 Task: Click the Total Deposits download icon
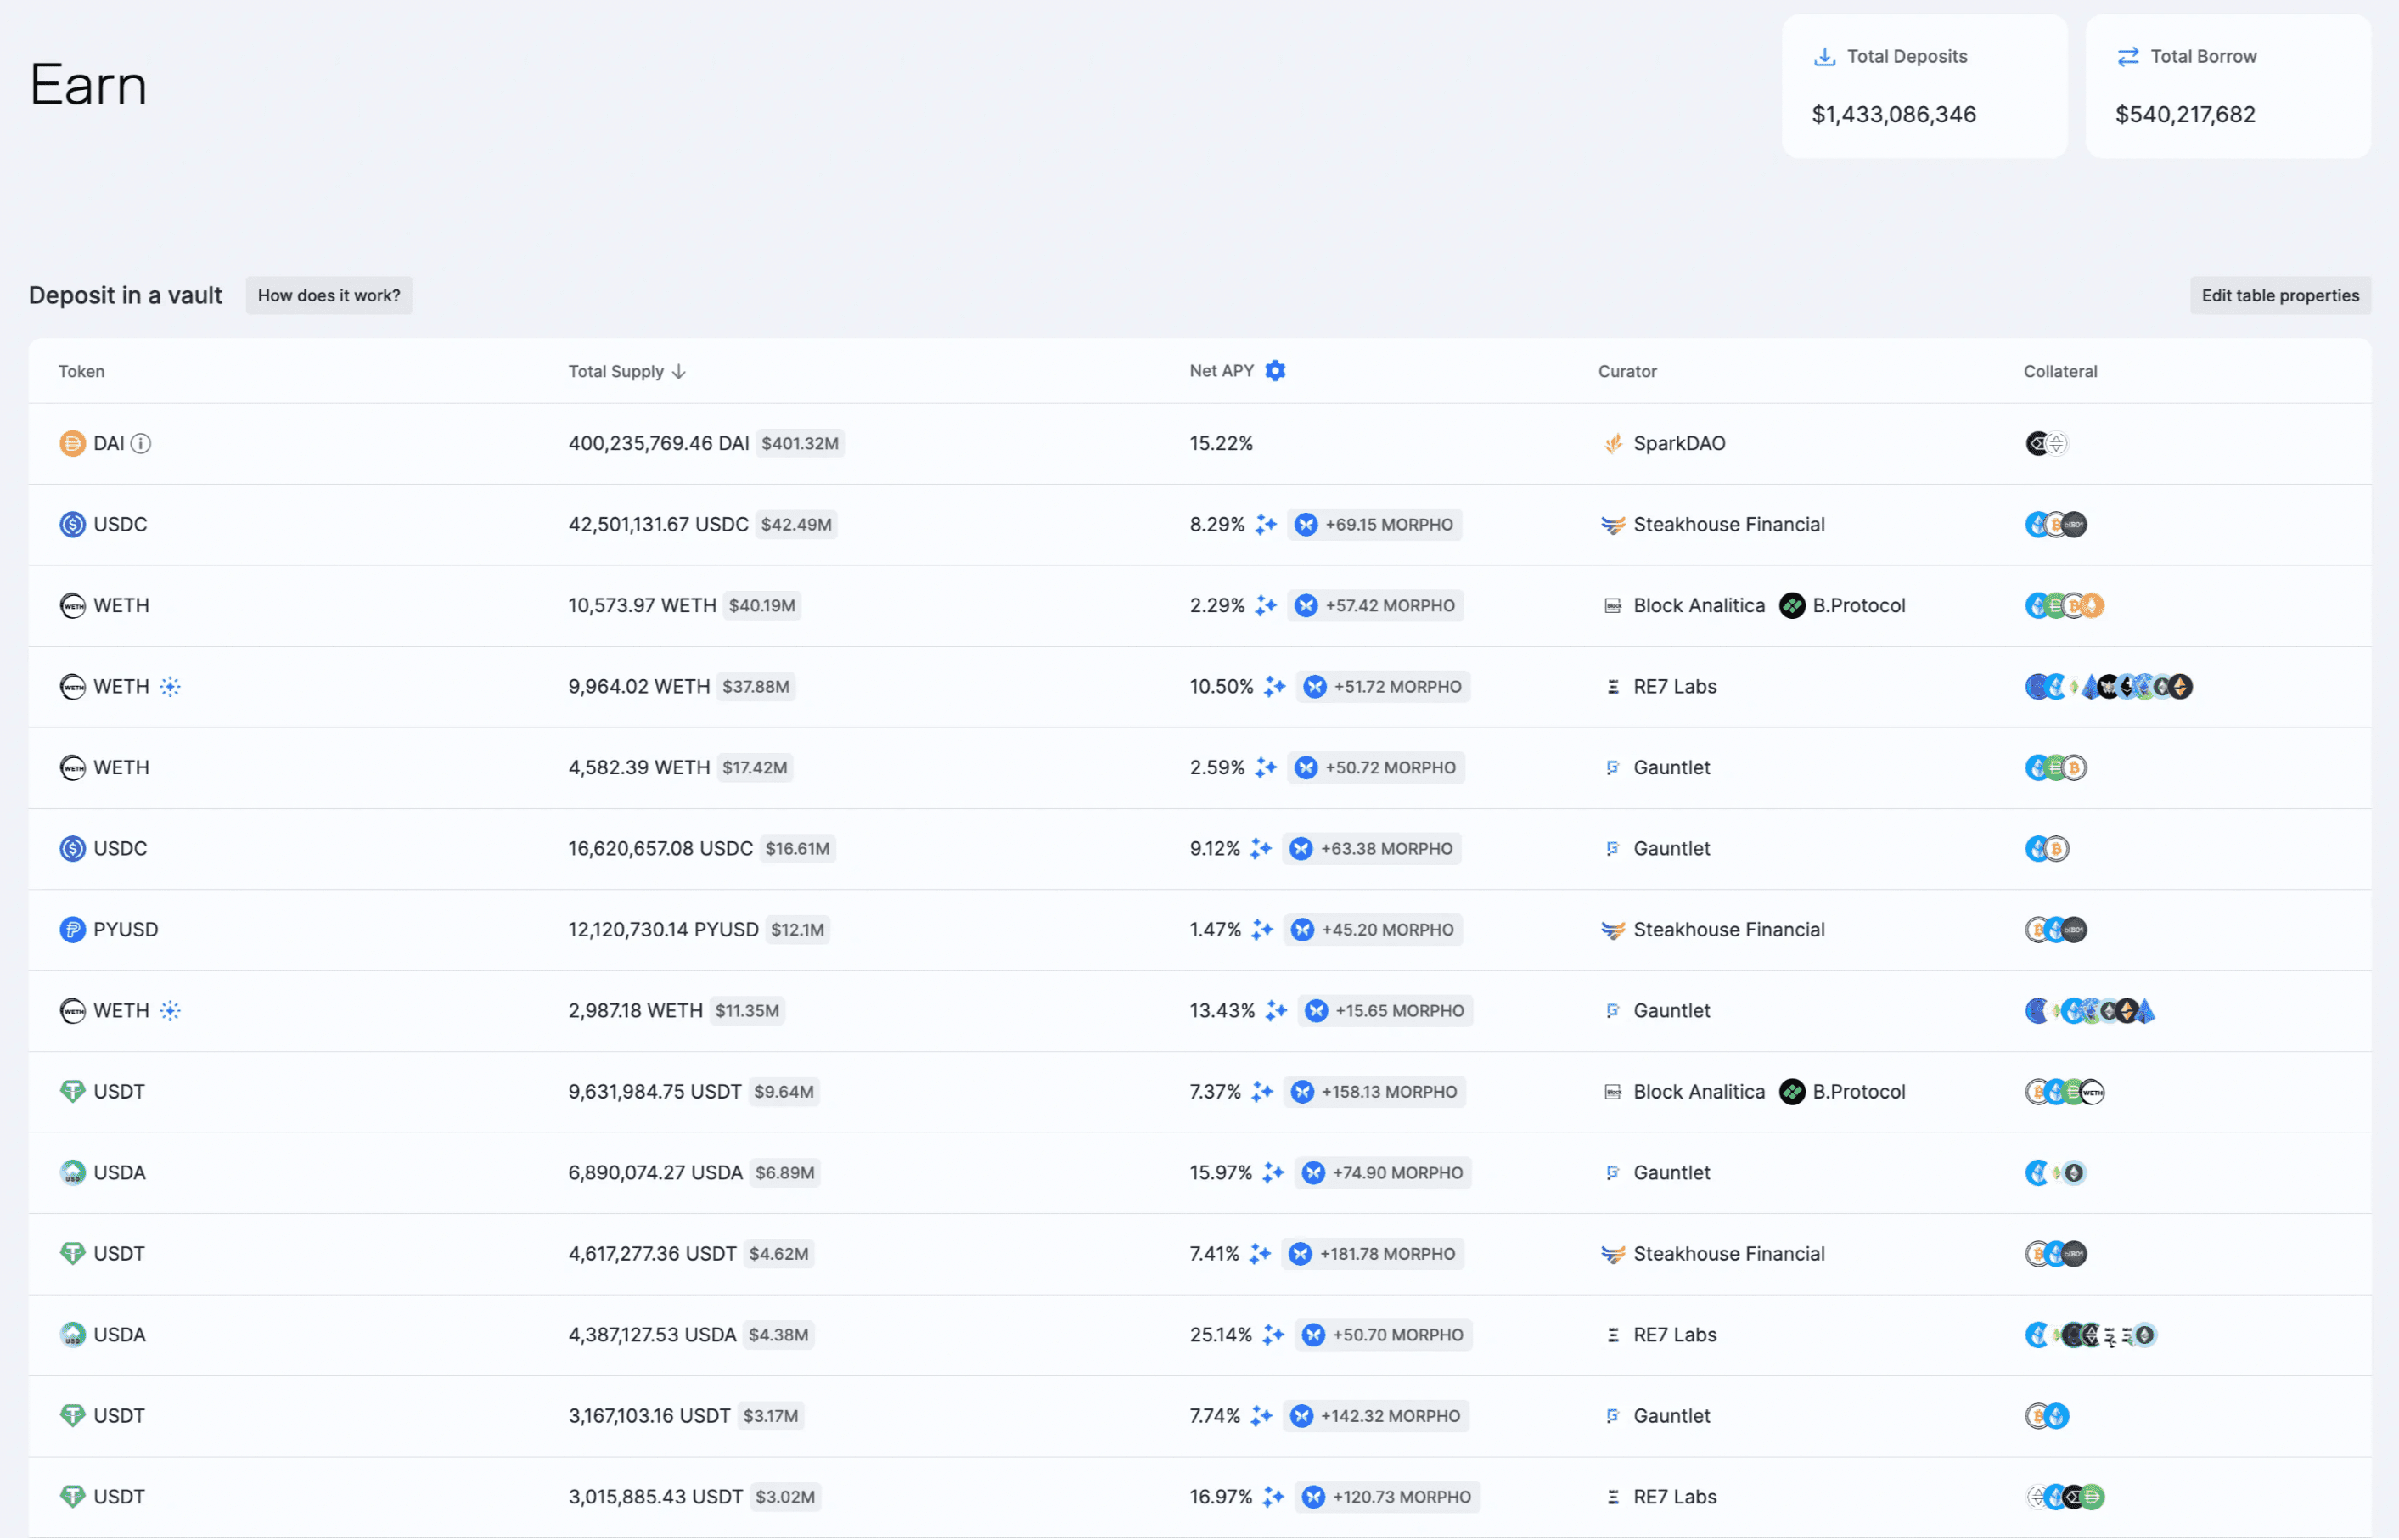pyautogui.click(x=1824, y=57)
